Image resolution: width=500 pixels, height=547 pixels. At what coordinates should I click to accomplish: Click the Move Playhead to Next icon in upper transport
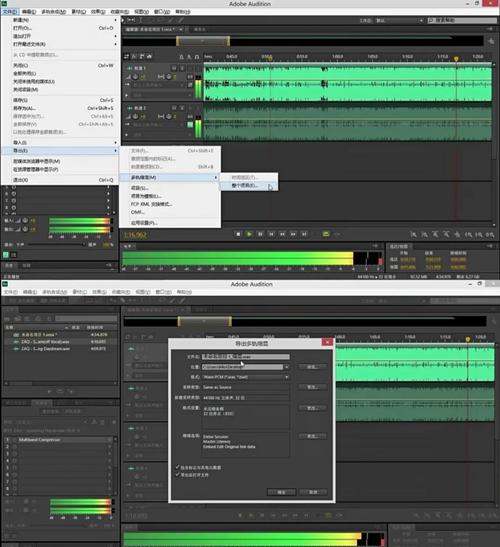[304, 234]
